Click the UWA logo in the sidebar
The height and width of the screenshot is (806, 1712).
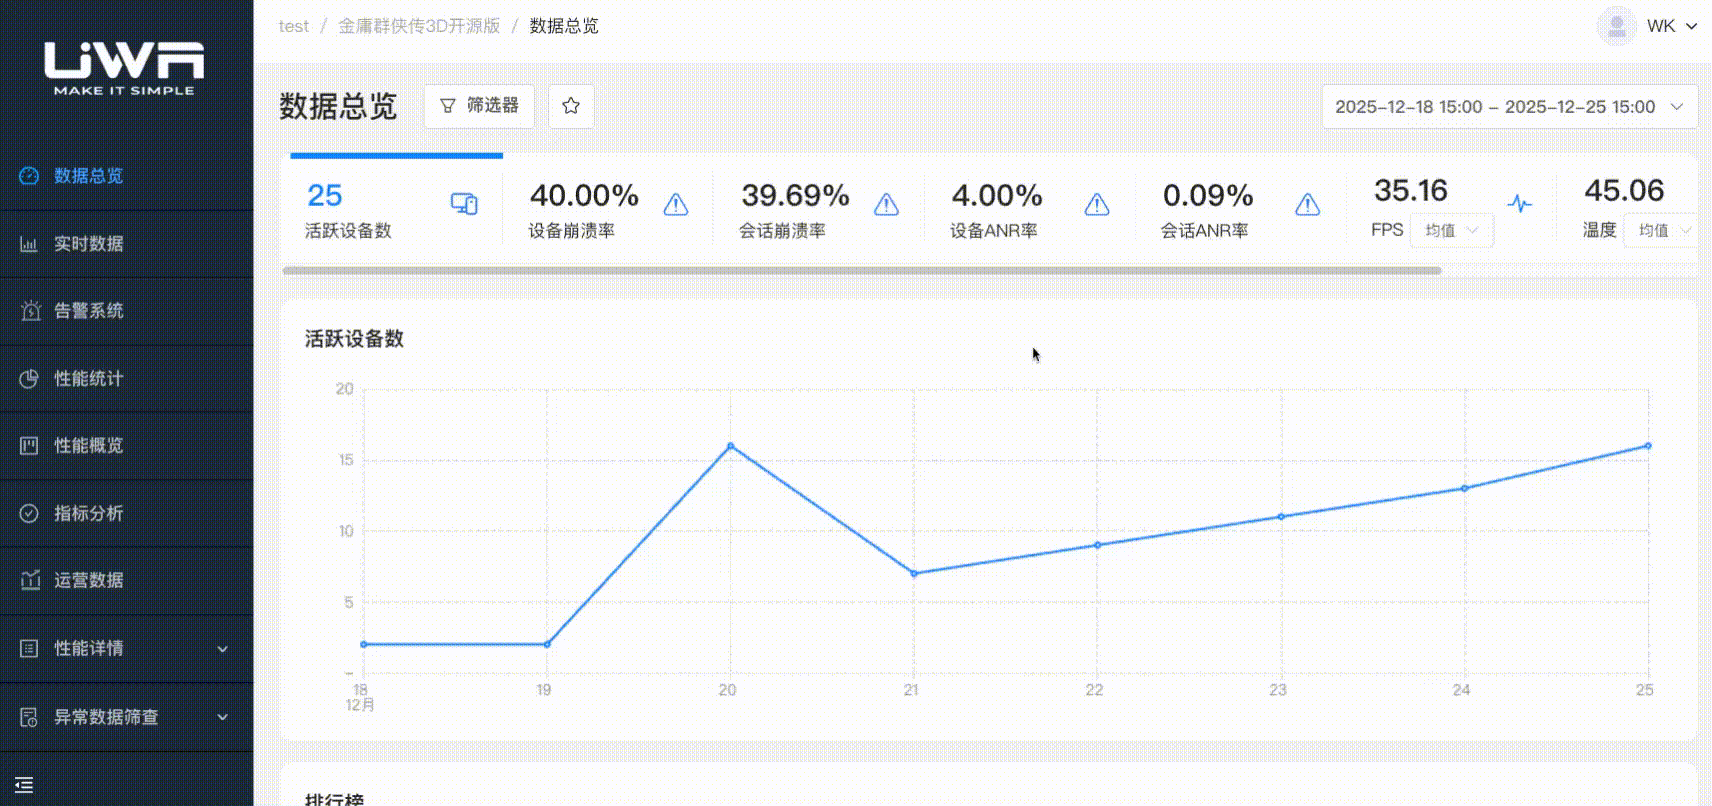(124, 68)
